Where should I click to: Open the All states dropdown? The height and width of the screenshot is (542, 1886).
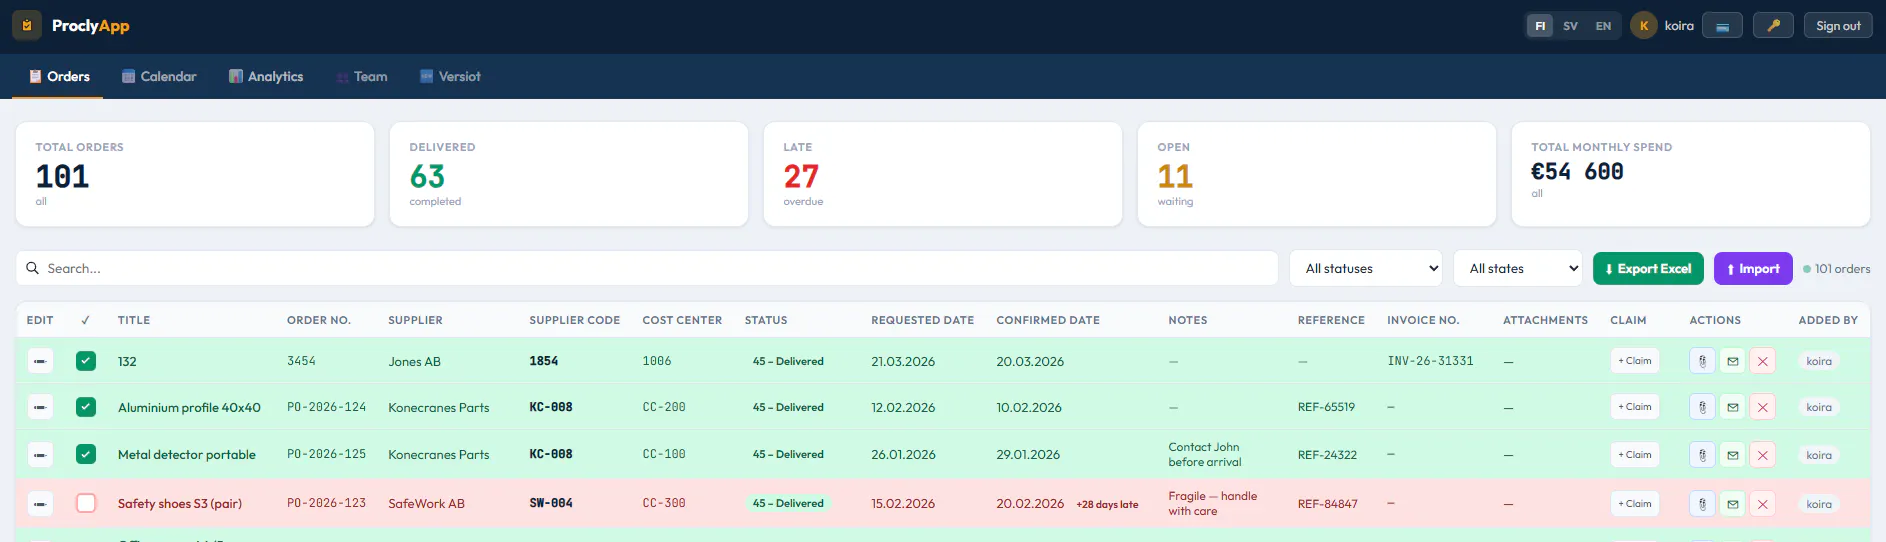click(1518, 268)
